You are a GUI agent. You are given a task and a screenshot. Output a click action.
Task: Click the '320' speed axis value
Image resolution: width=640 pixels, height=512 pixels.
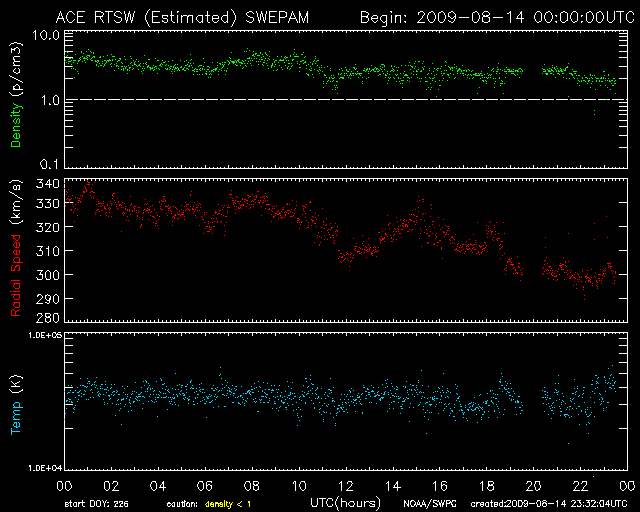tap(48, 227)
